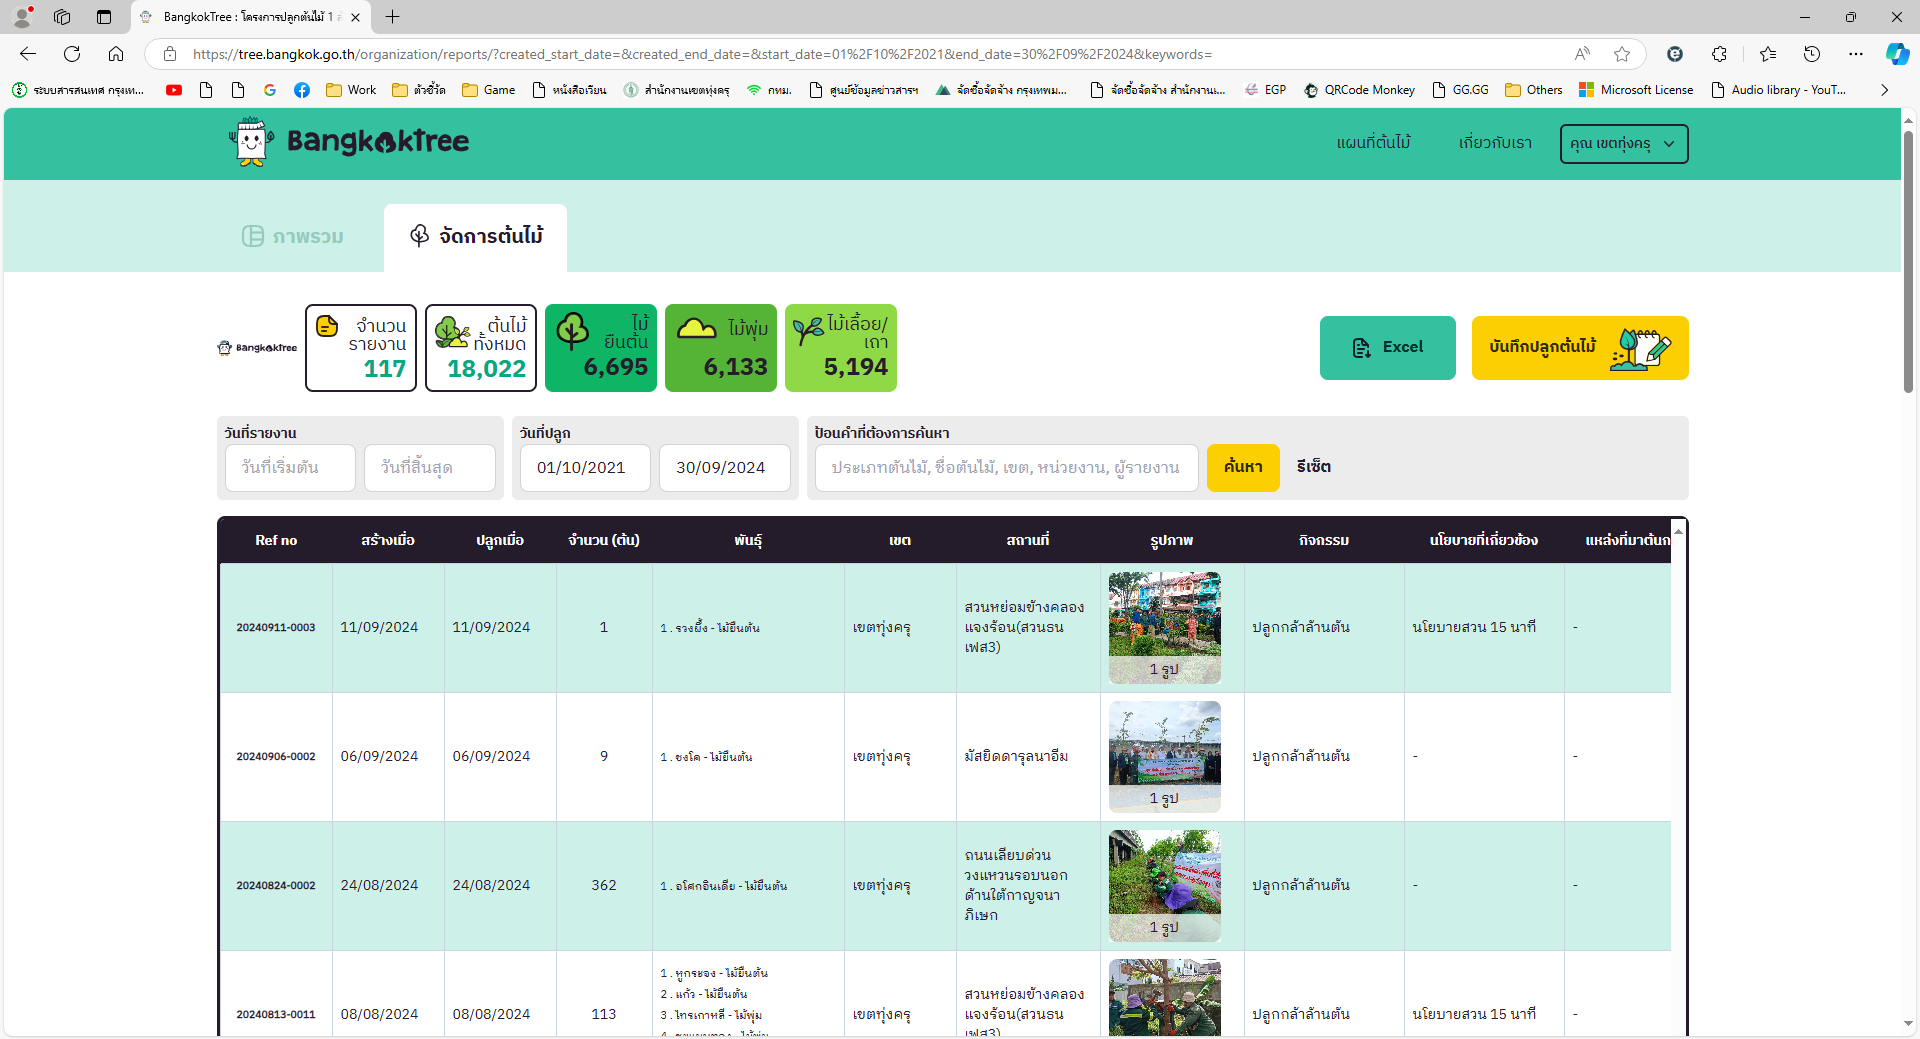Open the แผนที่ต้นไม้ tree map menu
Screen dimensions: 1920x1039
[1373, 144]
